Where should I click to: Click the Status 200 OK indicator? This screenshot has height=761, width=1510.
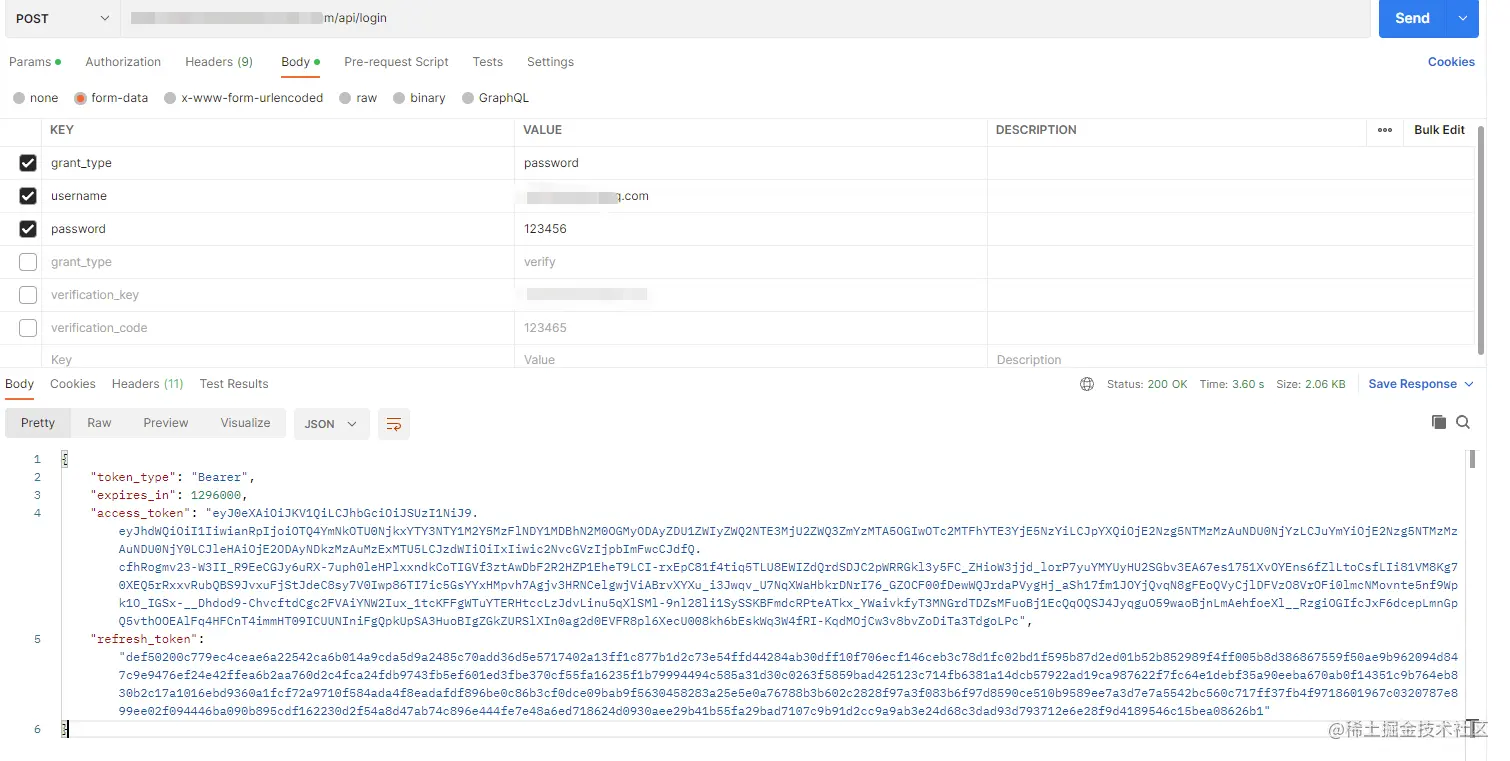coord(1147,384)
